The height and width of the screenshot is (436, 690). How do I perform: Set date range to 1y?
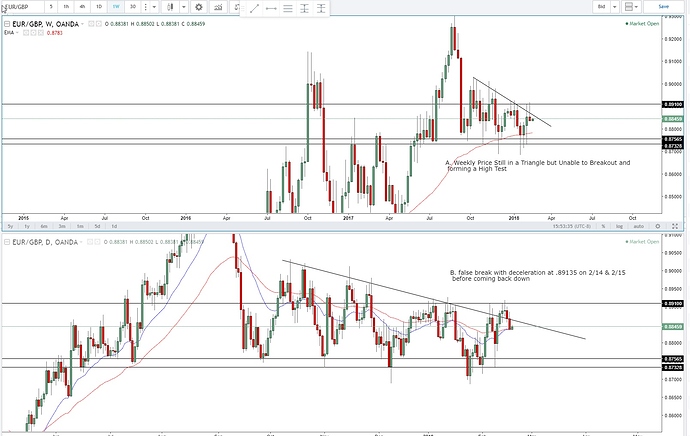[27, 226]
